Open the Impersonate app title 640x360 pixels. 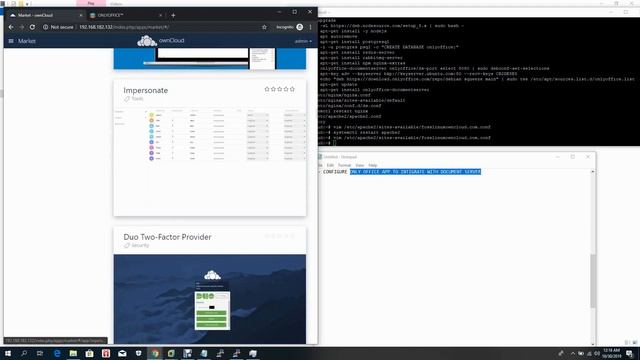point(146,90)
